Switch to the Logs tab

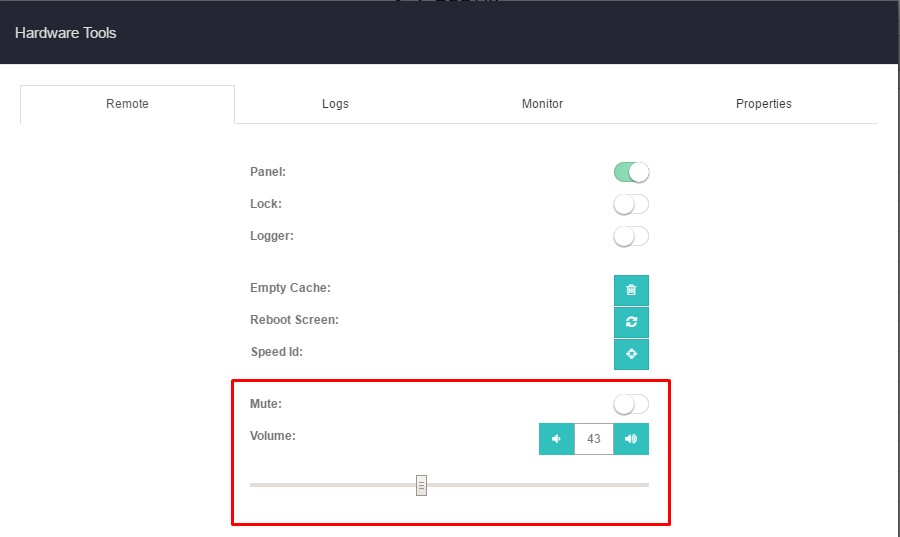335,104
